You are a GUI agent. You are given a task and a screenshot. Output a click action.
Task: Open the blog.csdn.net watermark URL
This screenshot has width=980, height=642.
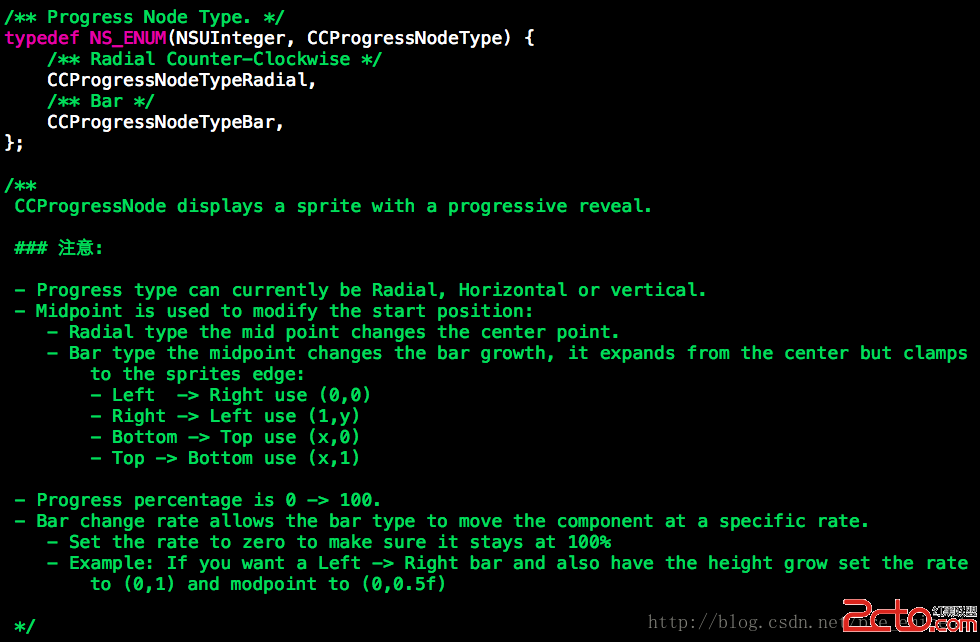tap(745, 622)
